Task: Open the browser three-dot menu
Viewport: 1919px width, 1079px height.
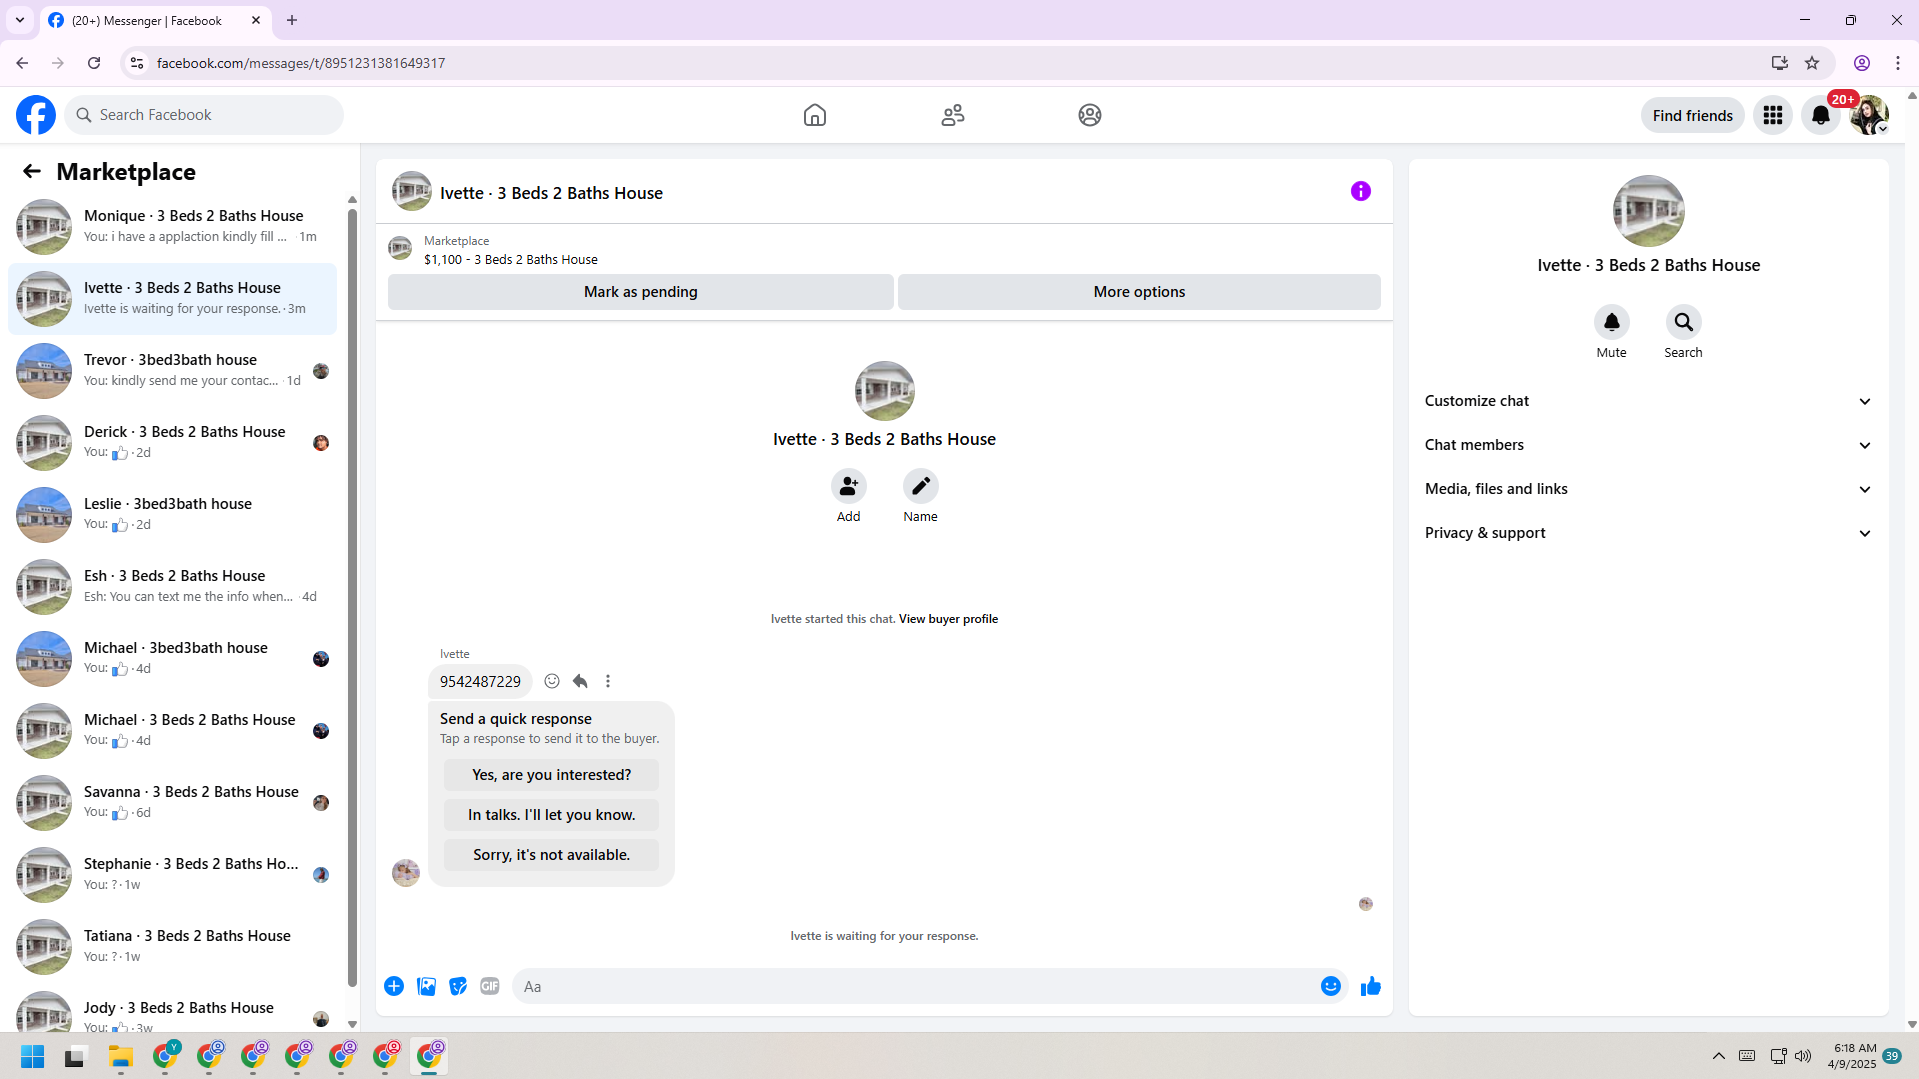Action: point(1898,63)
